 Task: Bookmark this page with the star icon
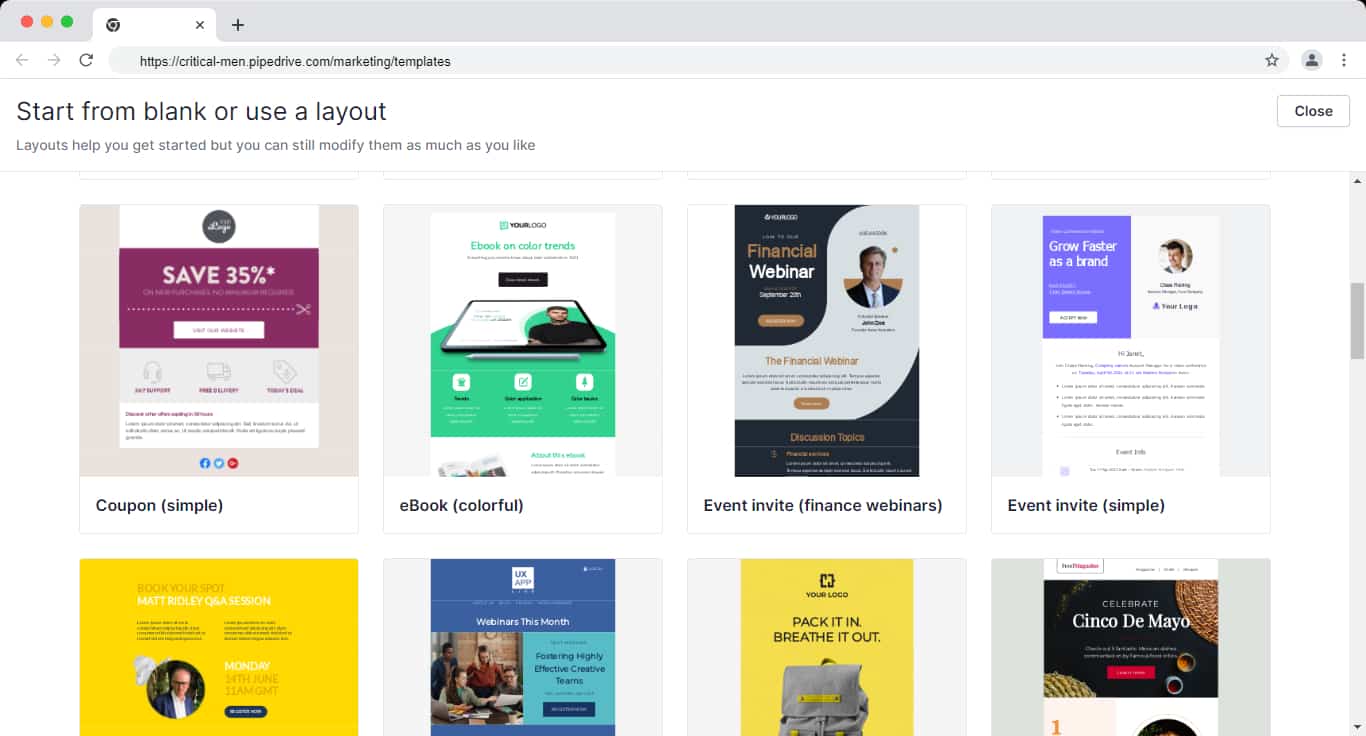(1272, 60)
